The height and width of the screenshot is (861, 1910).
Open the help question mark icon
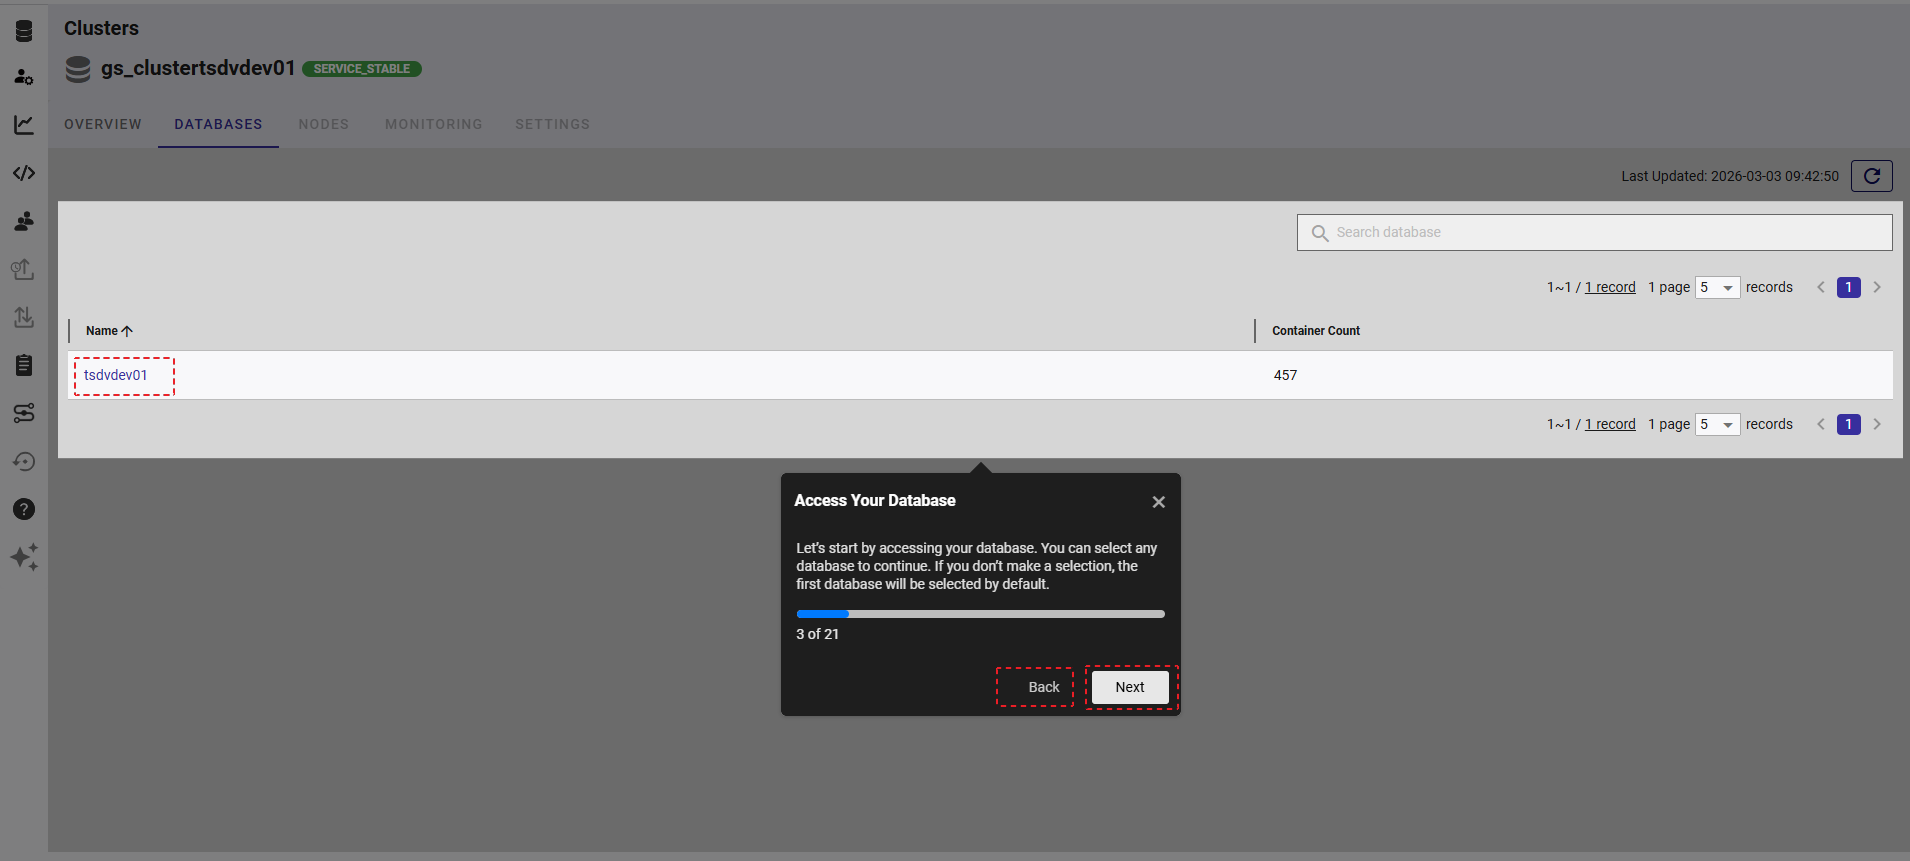(24, 509)
